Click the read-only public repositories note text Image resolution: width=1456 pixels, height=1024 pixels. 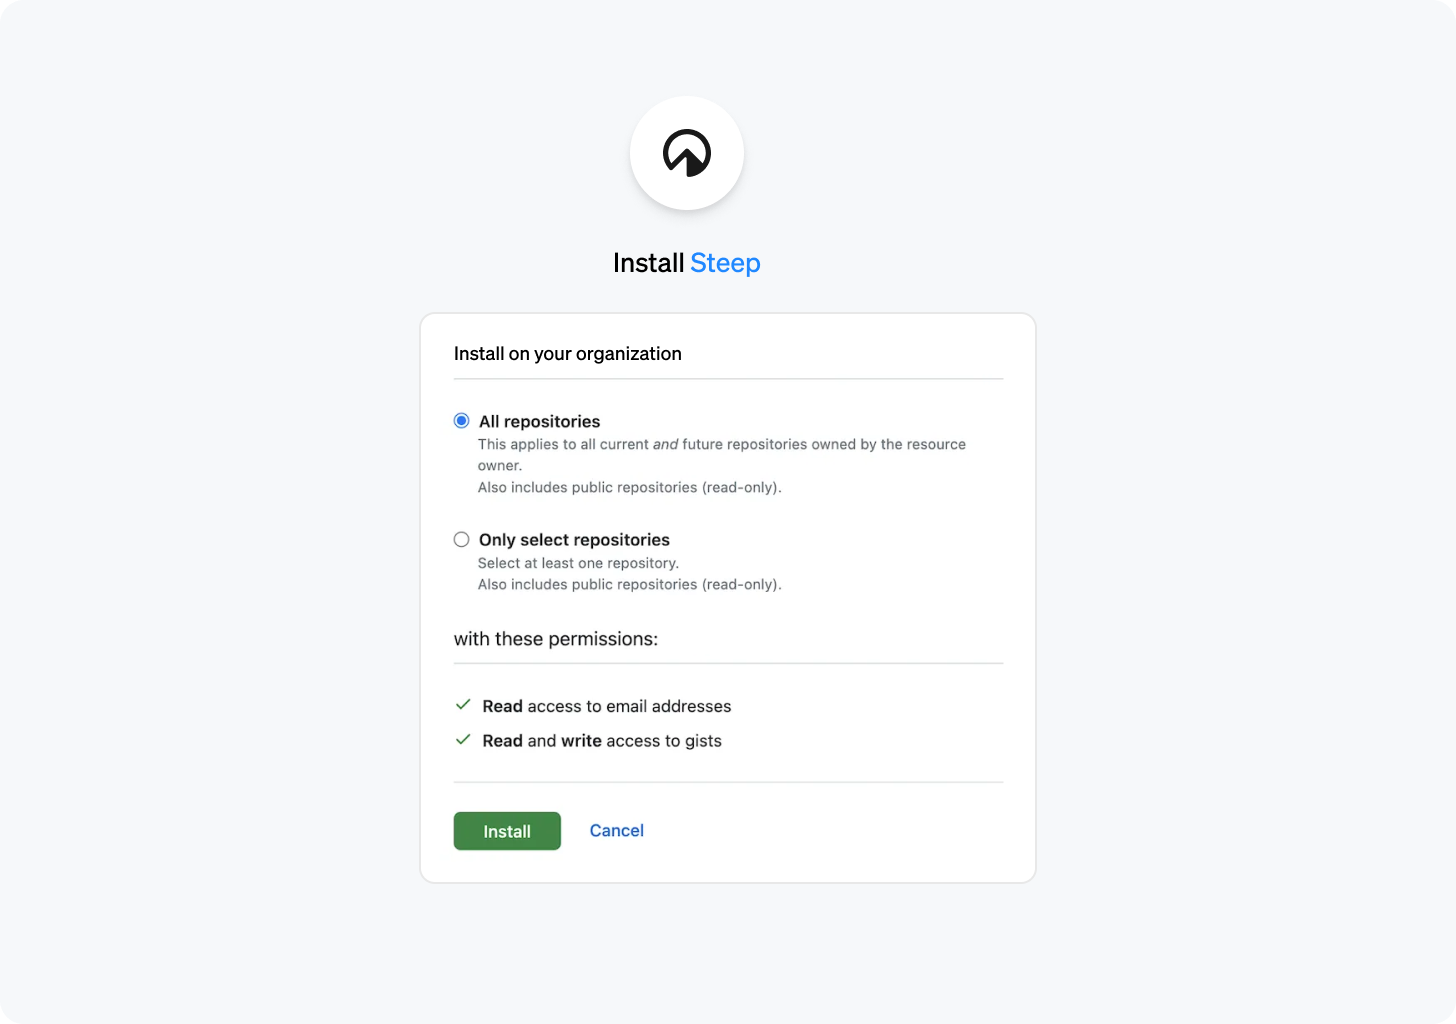click(x=630, y=487)
